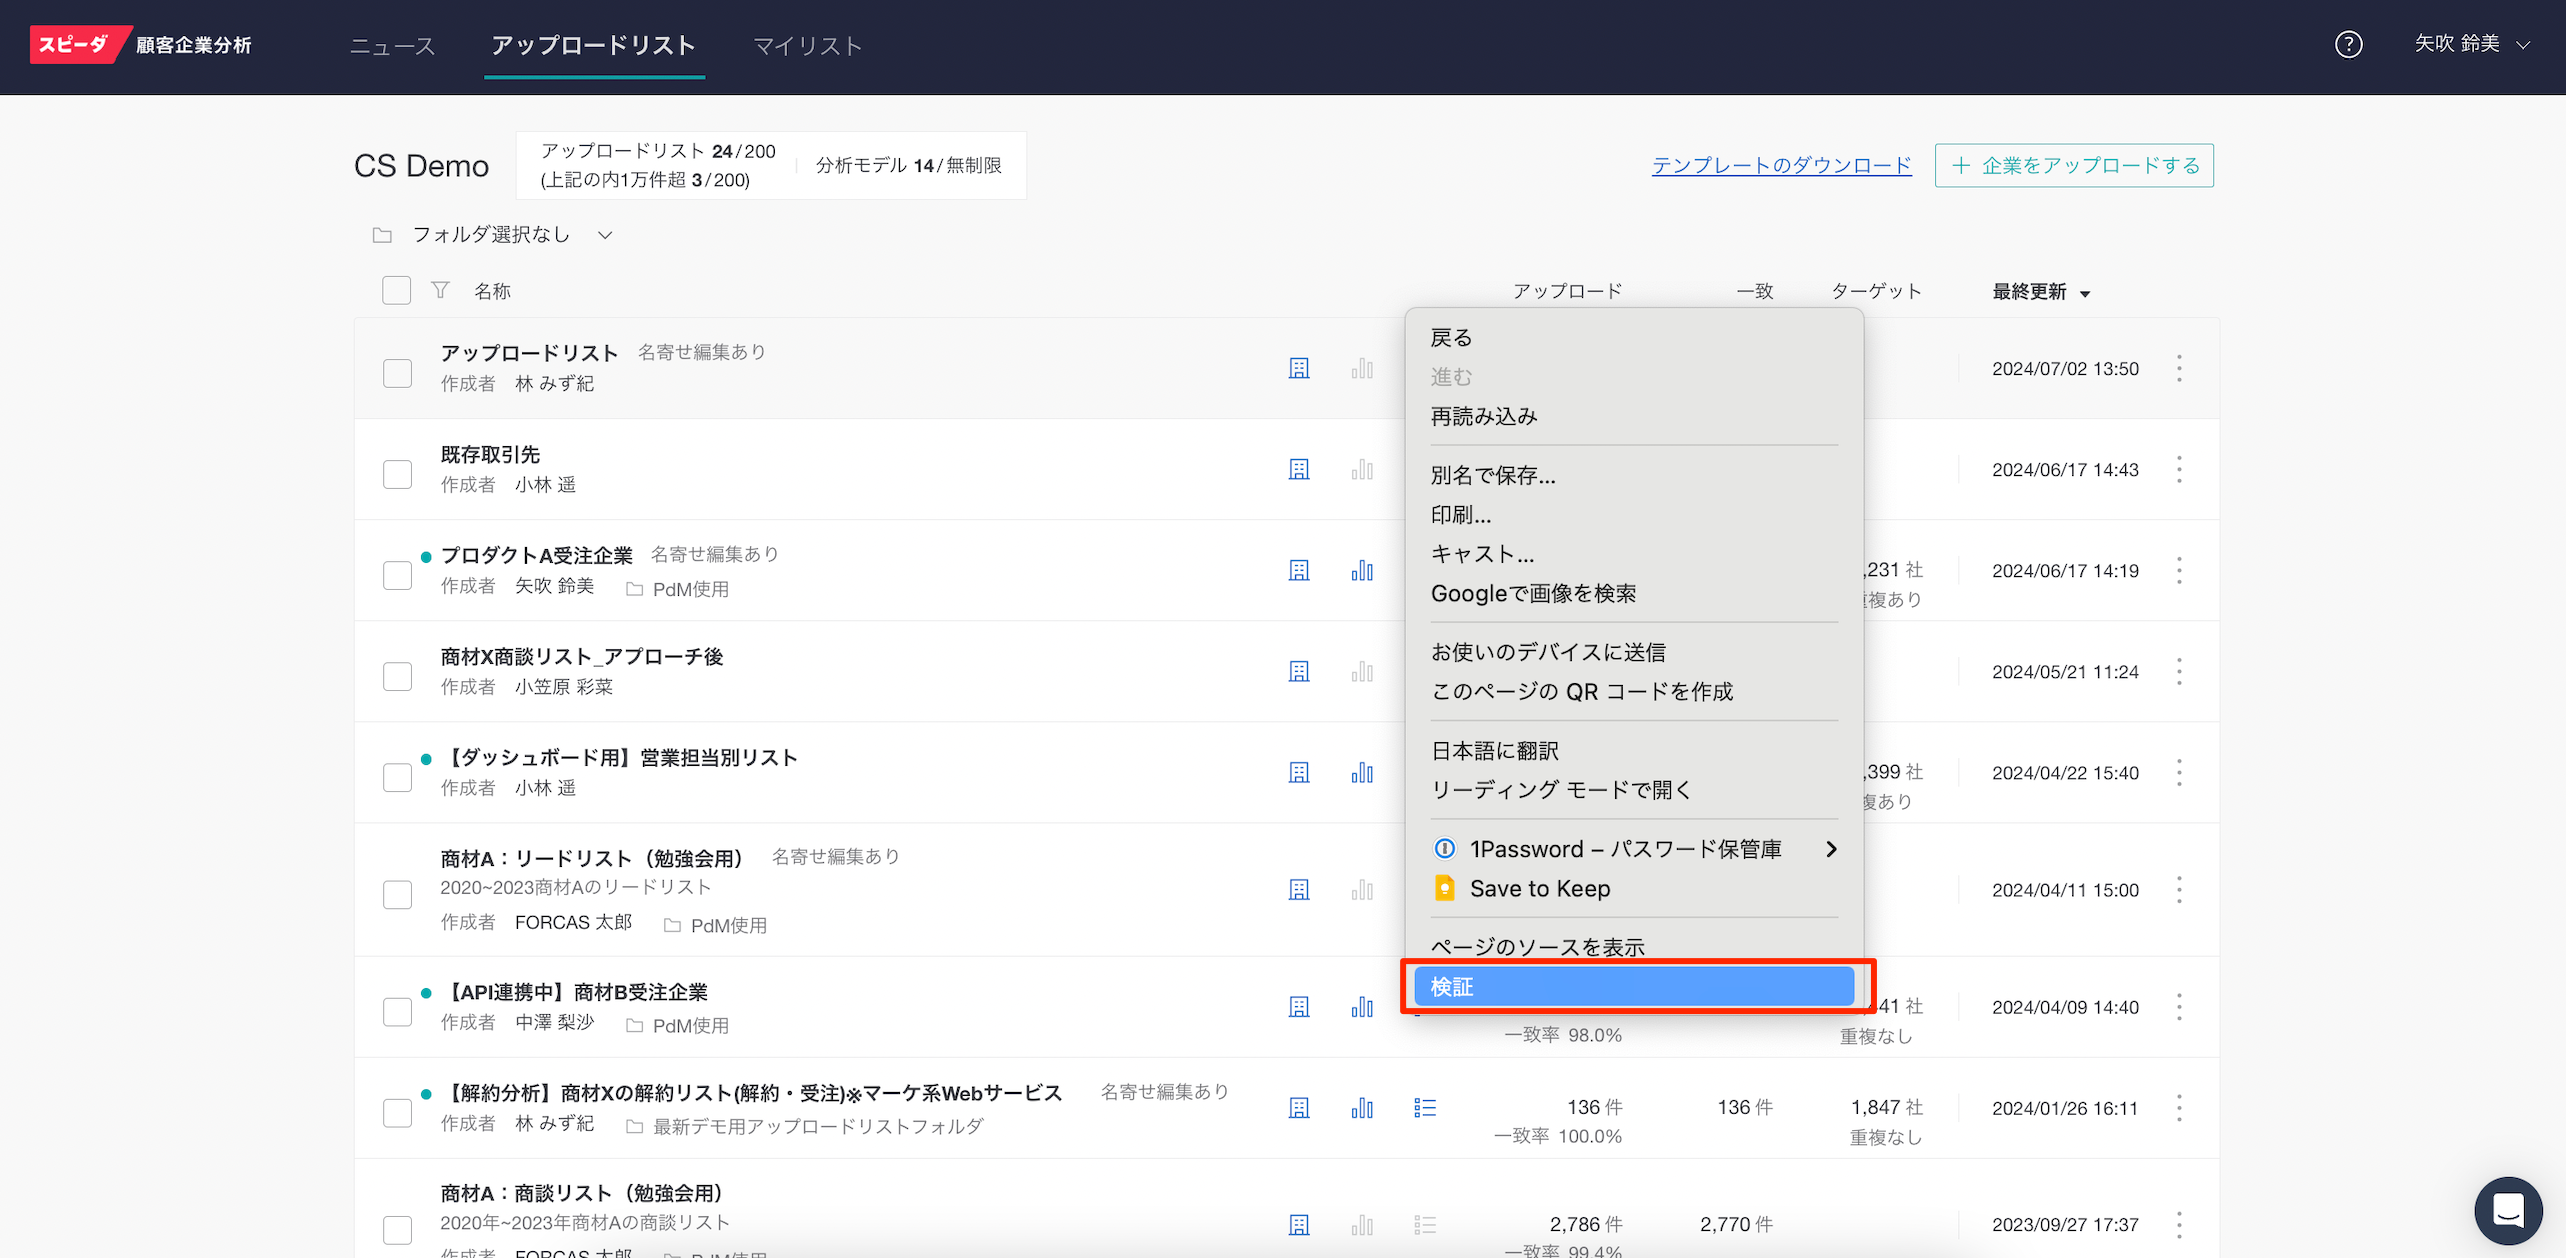Click bar chart icon for プロダクトA受注企業
Image resolution: width=2566 pixels, height=1258 pixels.
point(1362,571)
